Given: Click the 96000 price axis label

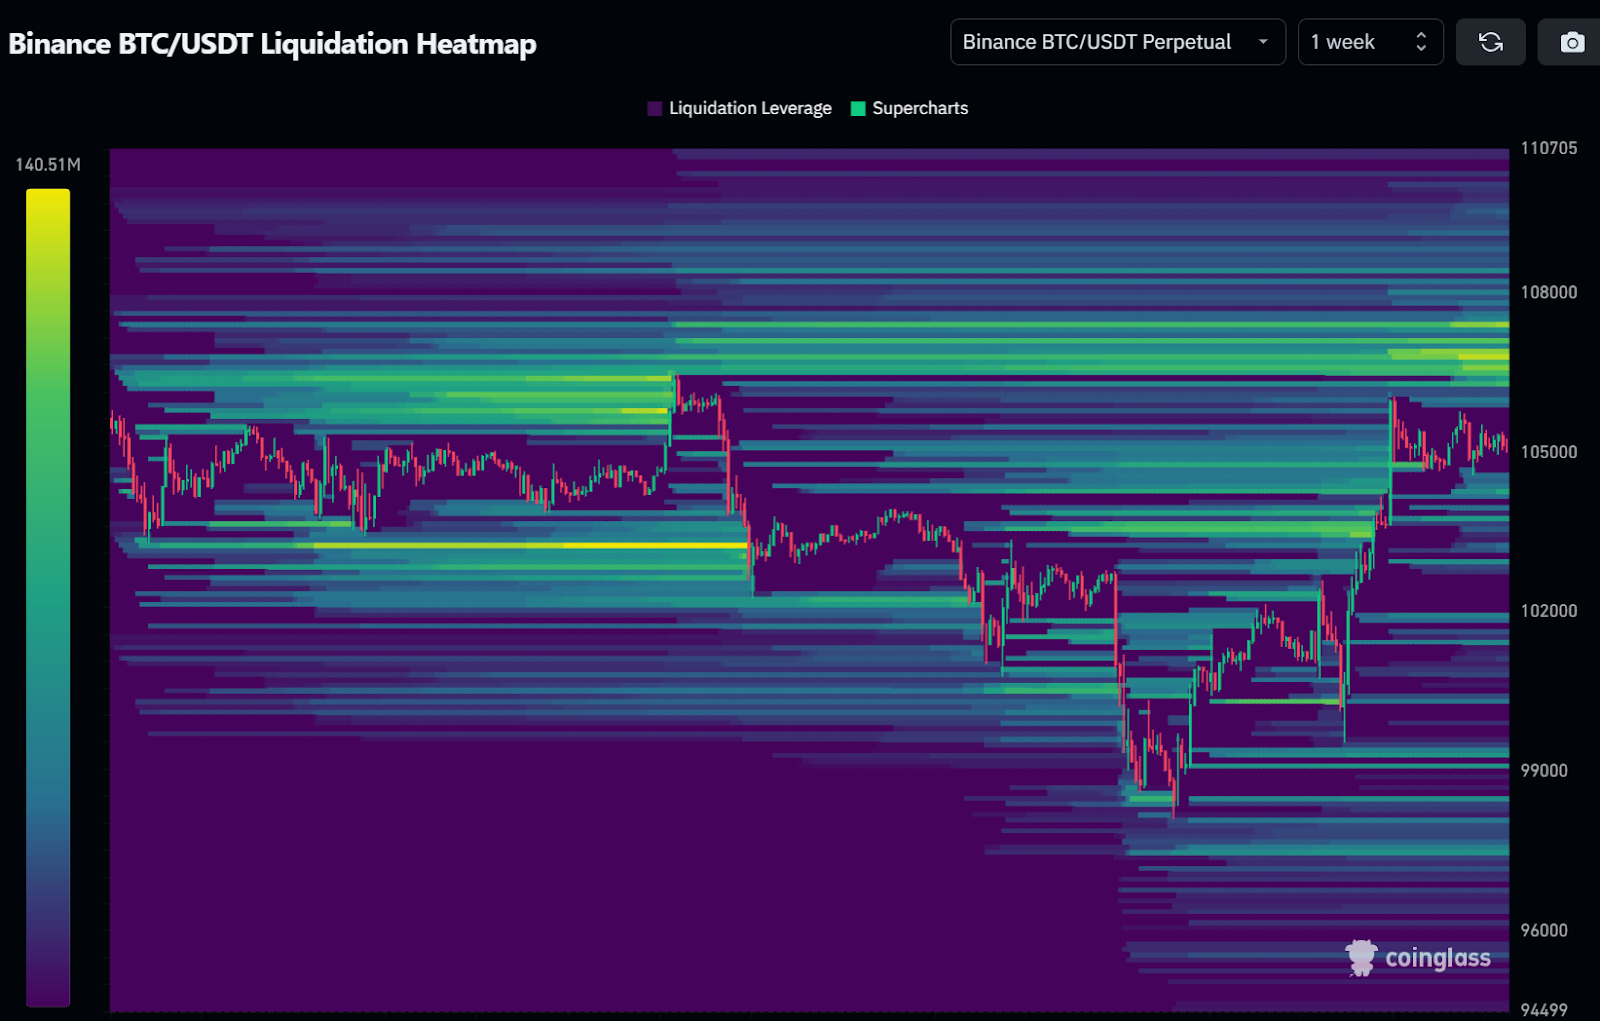Looking at the screenshot, I should pyautogui.click(x=1544, y=930).
